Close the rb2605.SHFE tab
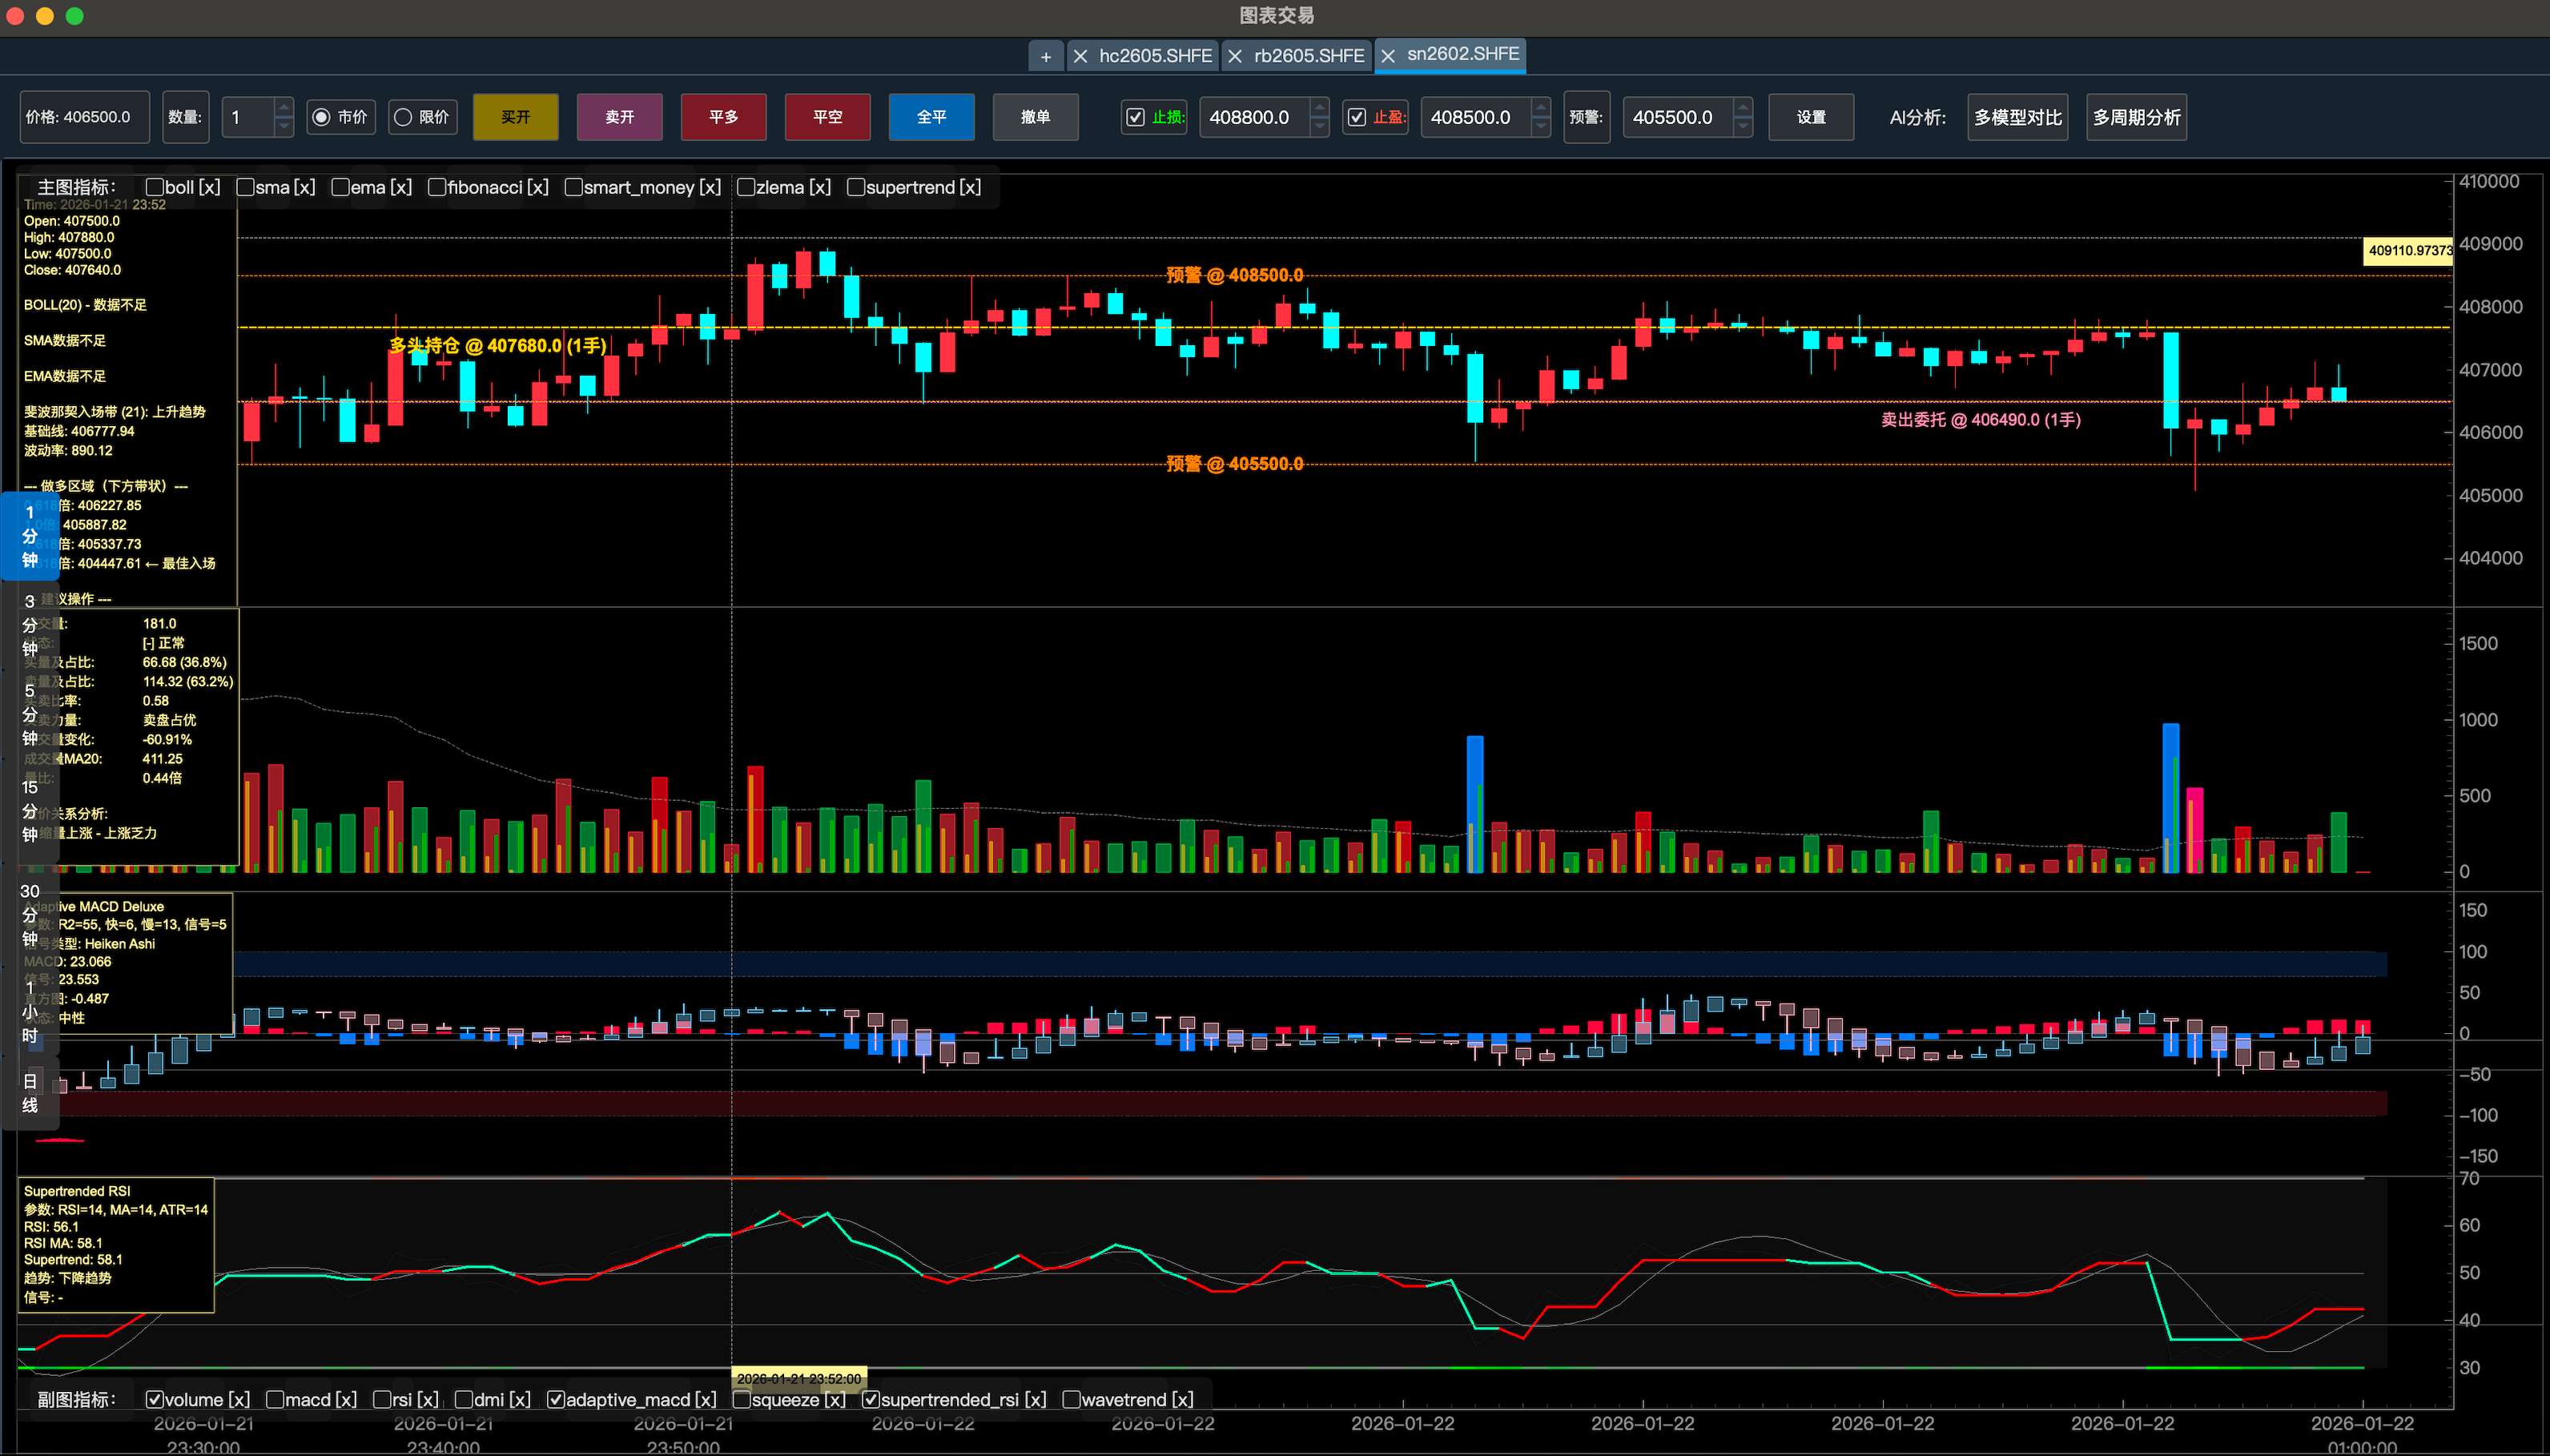The image size is (2550, 1456). [1235, 57]
